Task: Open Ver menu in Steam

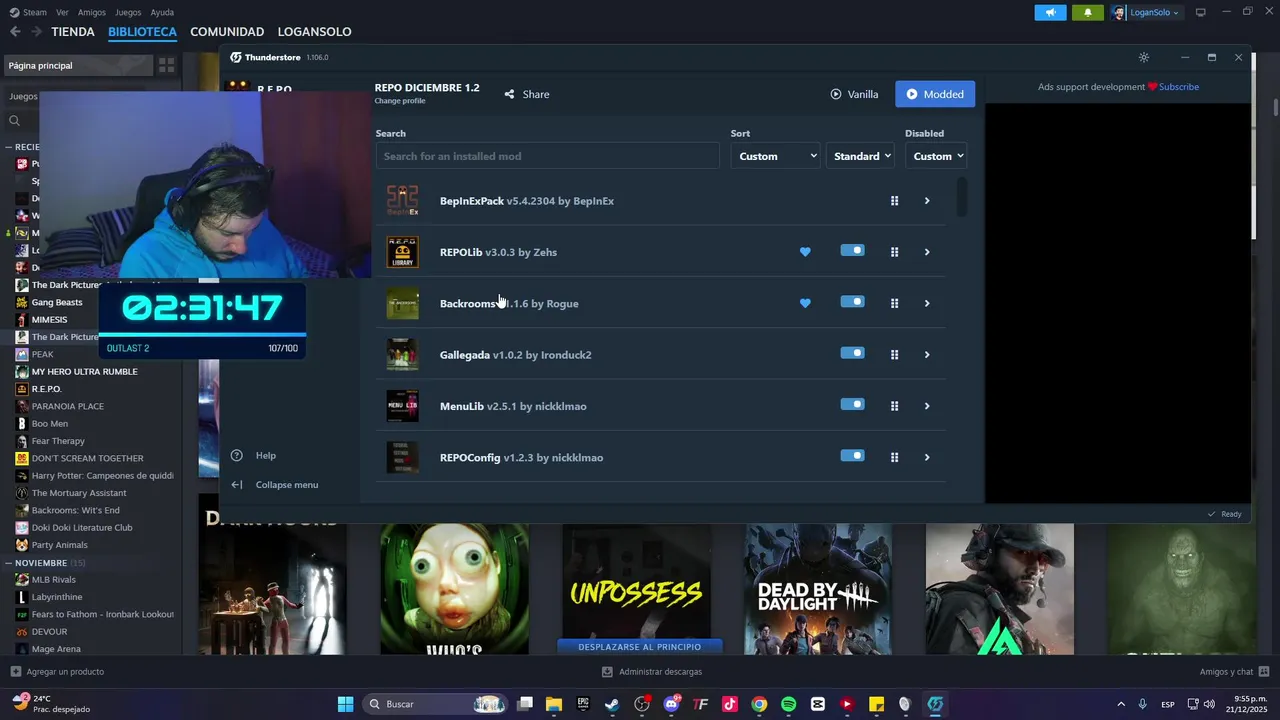Action: (x=62, y=12)
